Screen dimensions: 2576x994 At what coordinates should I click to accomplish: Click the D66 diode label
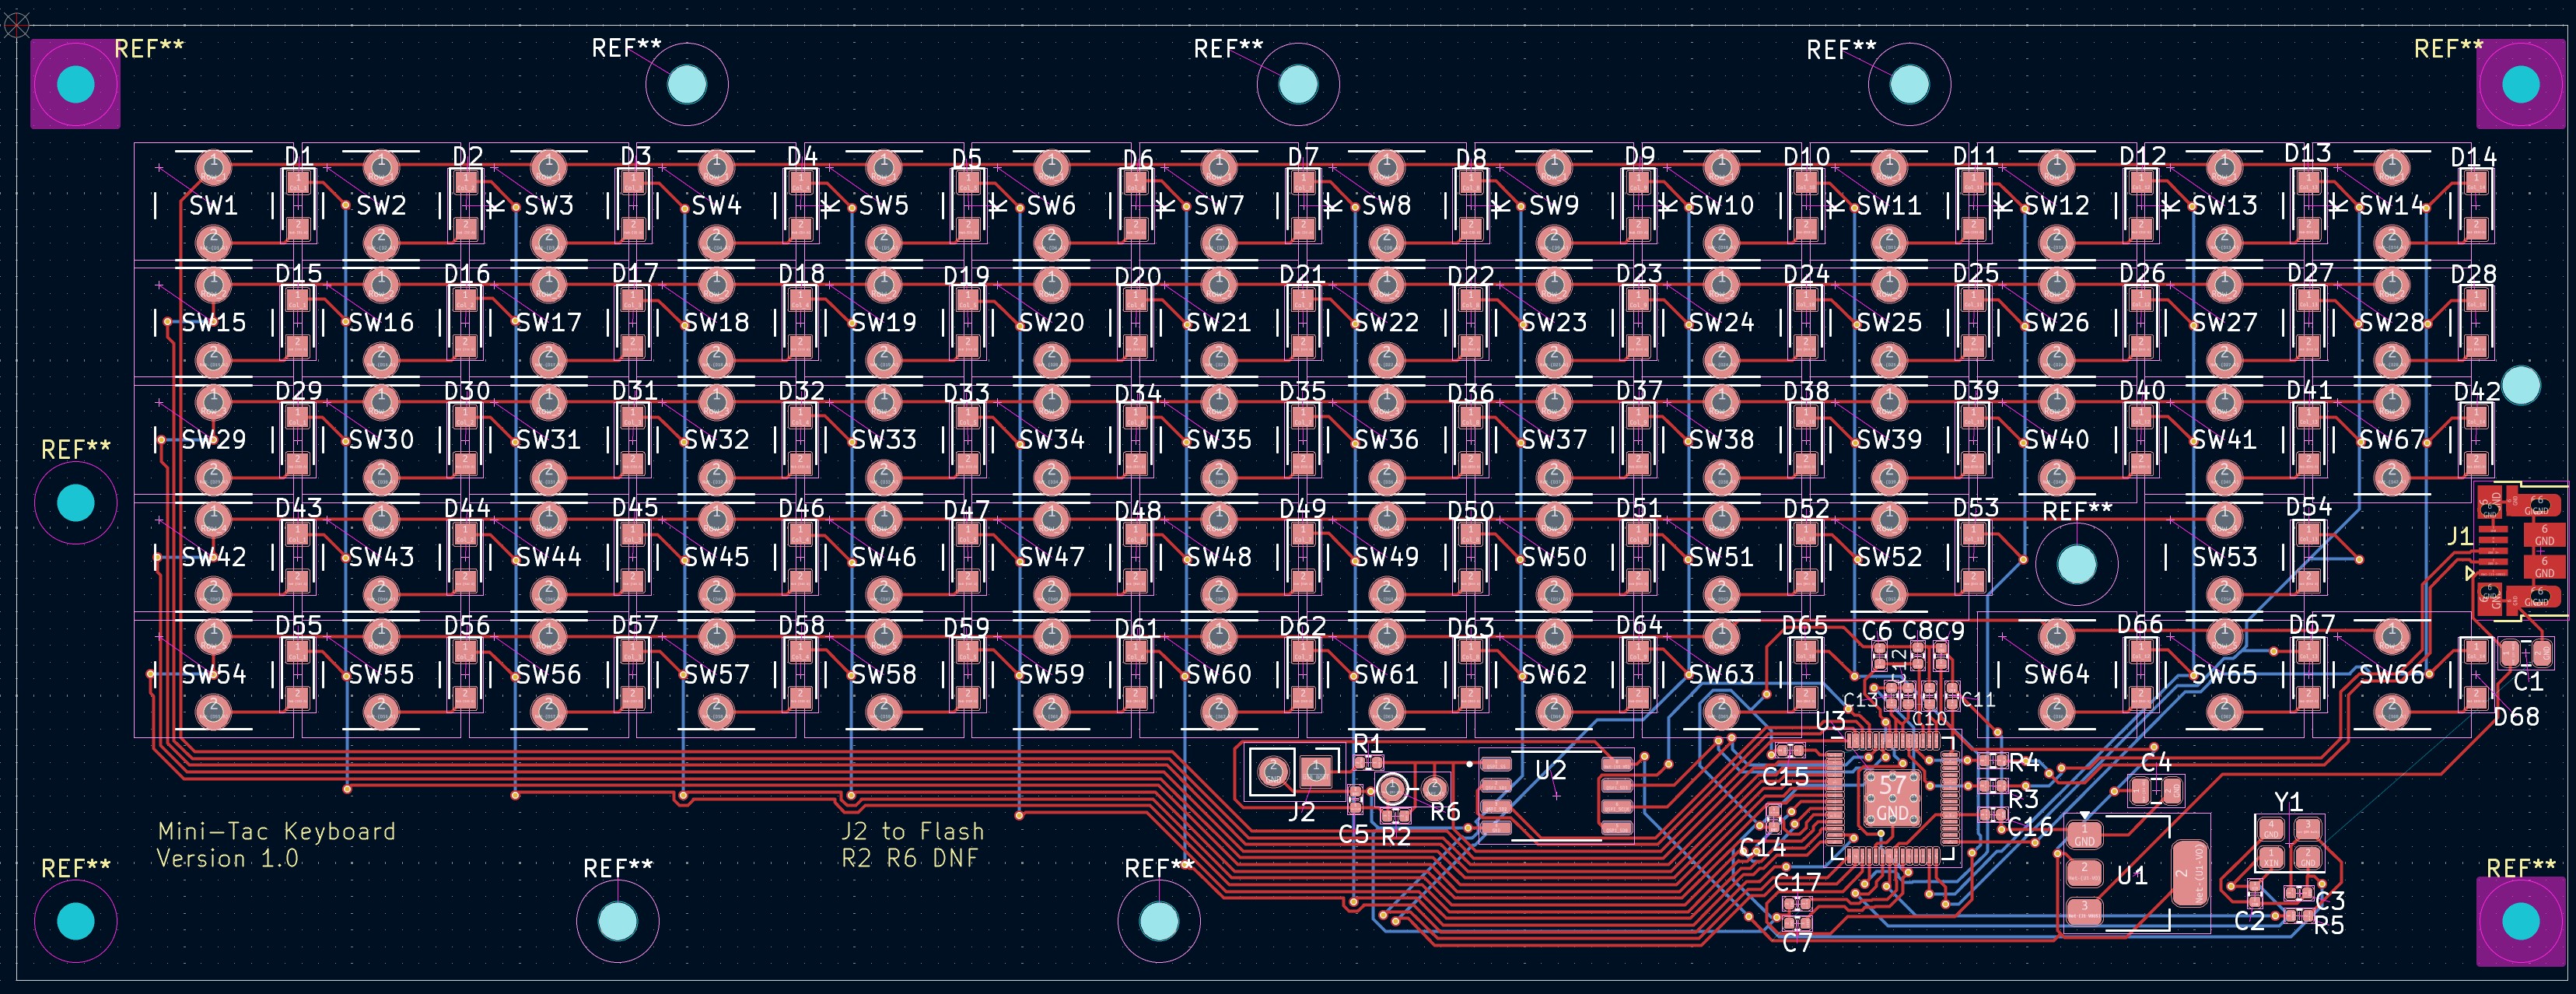(2140, 625)
